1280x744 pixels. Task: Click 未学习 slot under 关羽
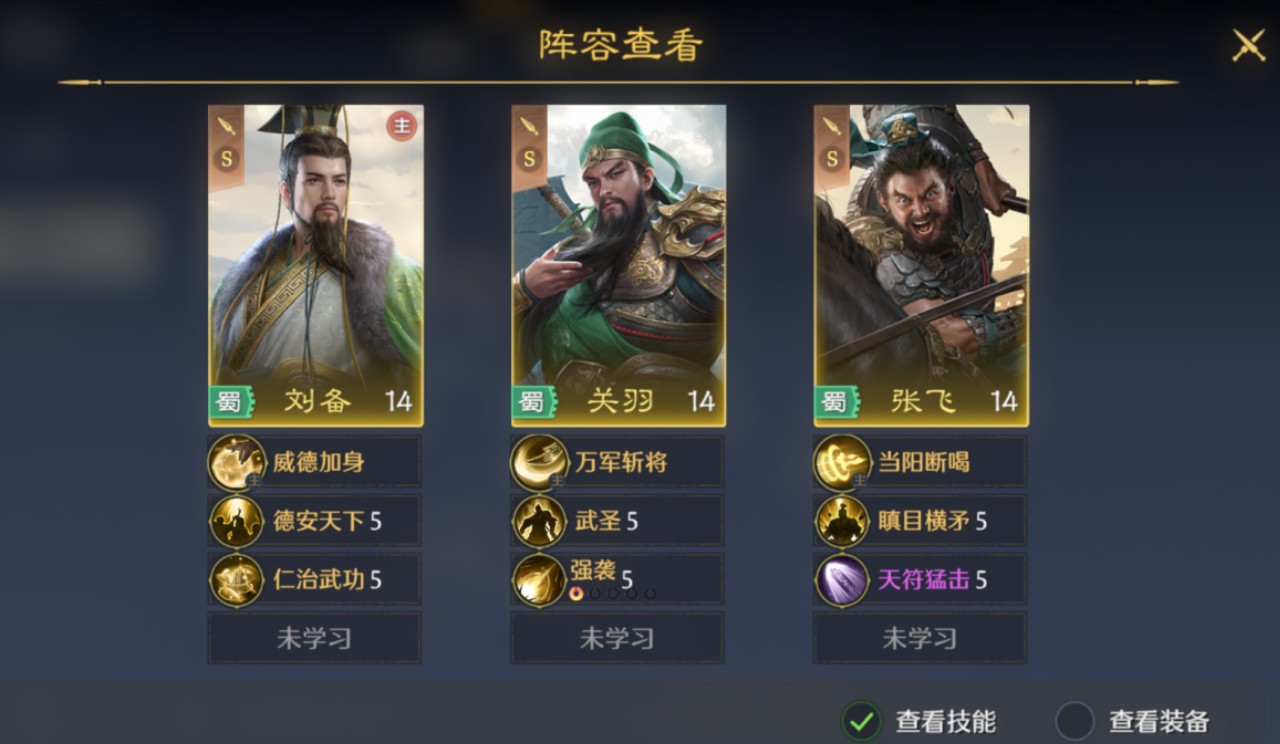(x=617, y=638)
